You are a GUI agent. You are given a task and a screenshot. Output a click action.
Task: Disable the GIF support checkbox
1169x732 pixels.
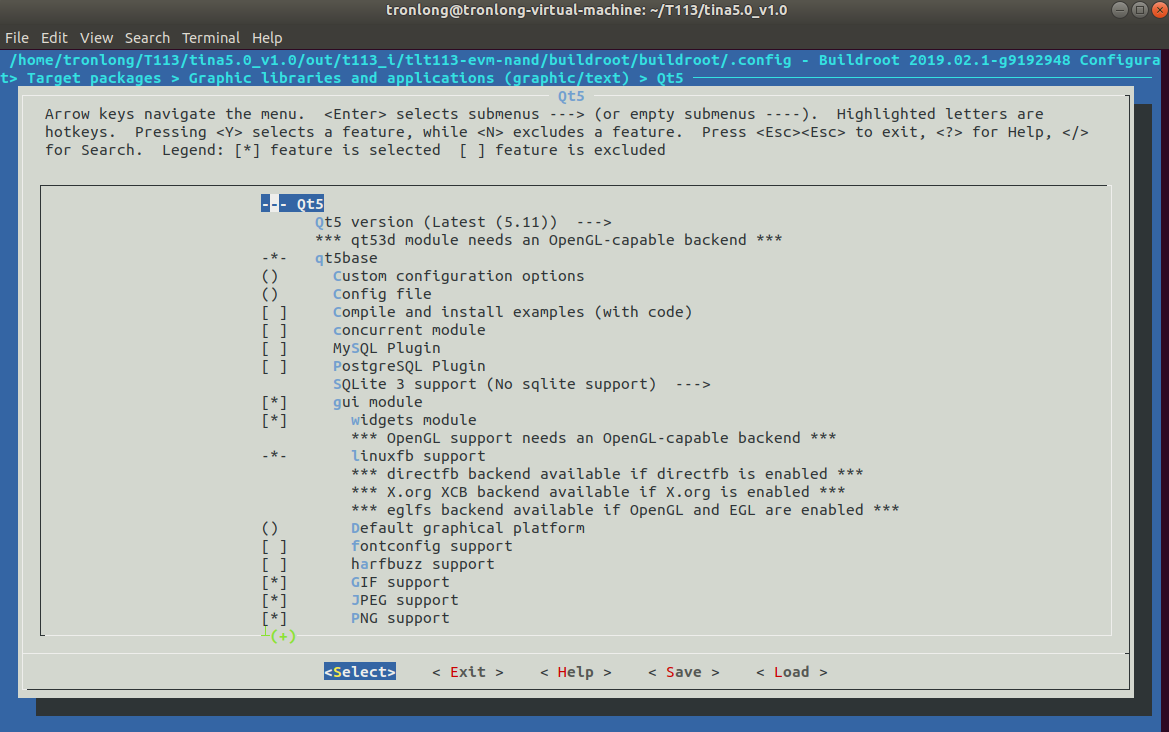pos(274,582)
